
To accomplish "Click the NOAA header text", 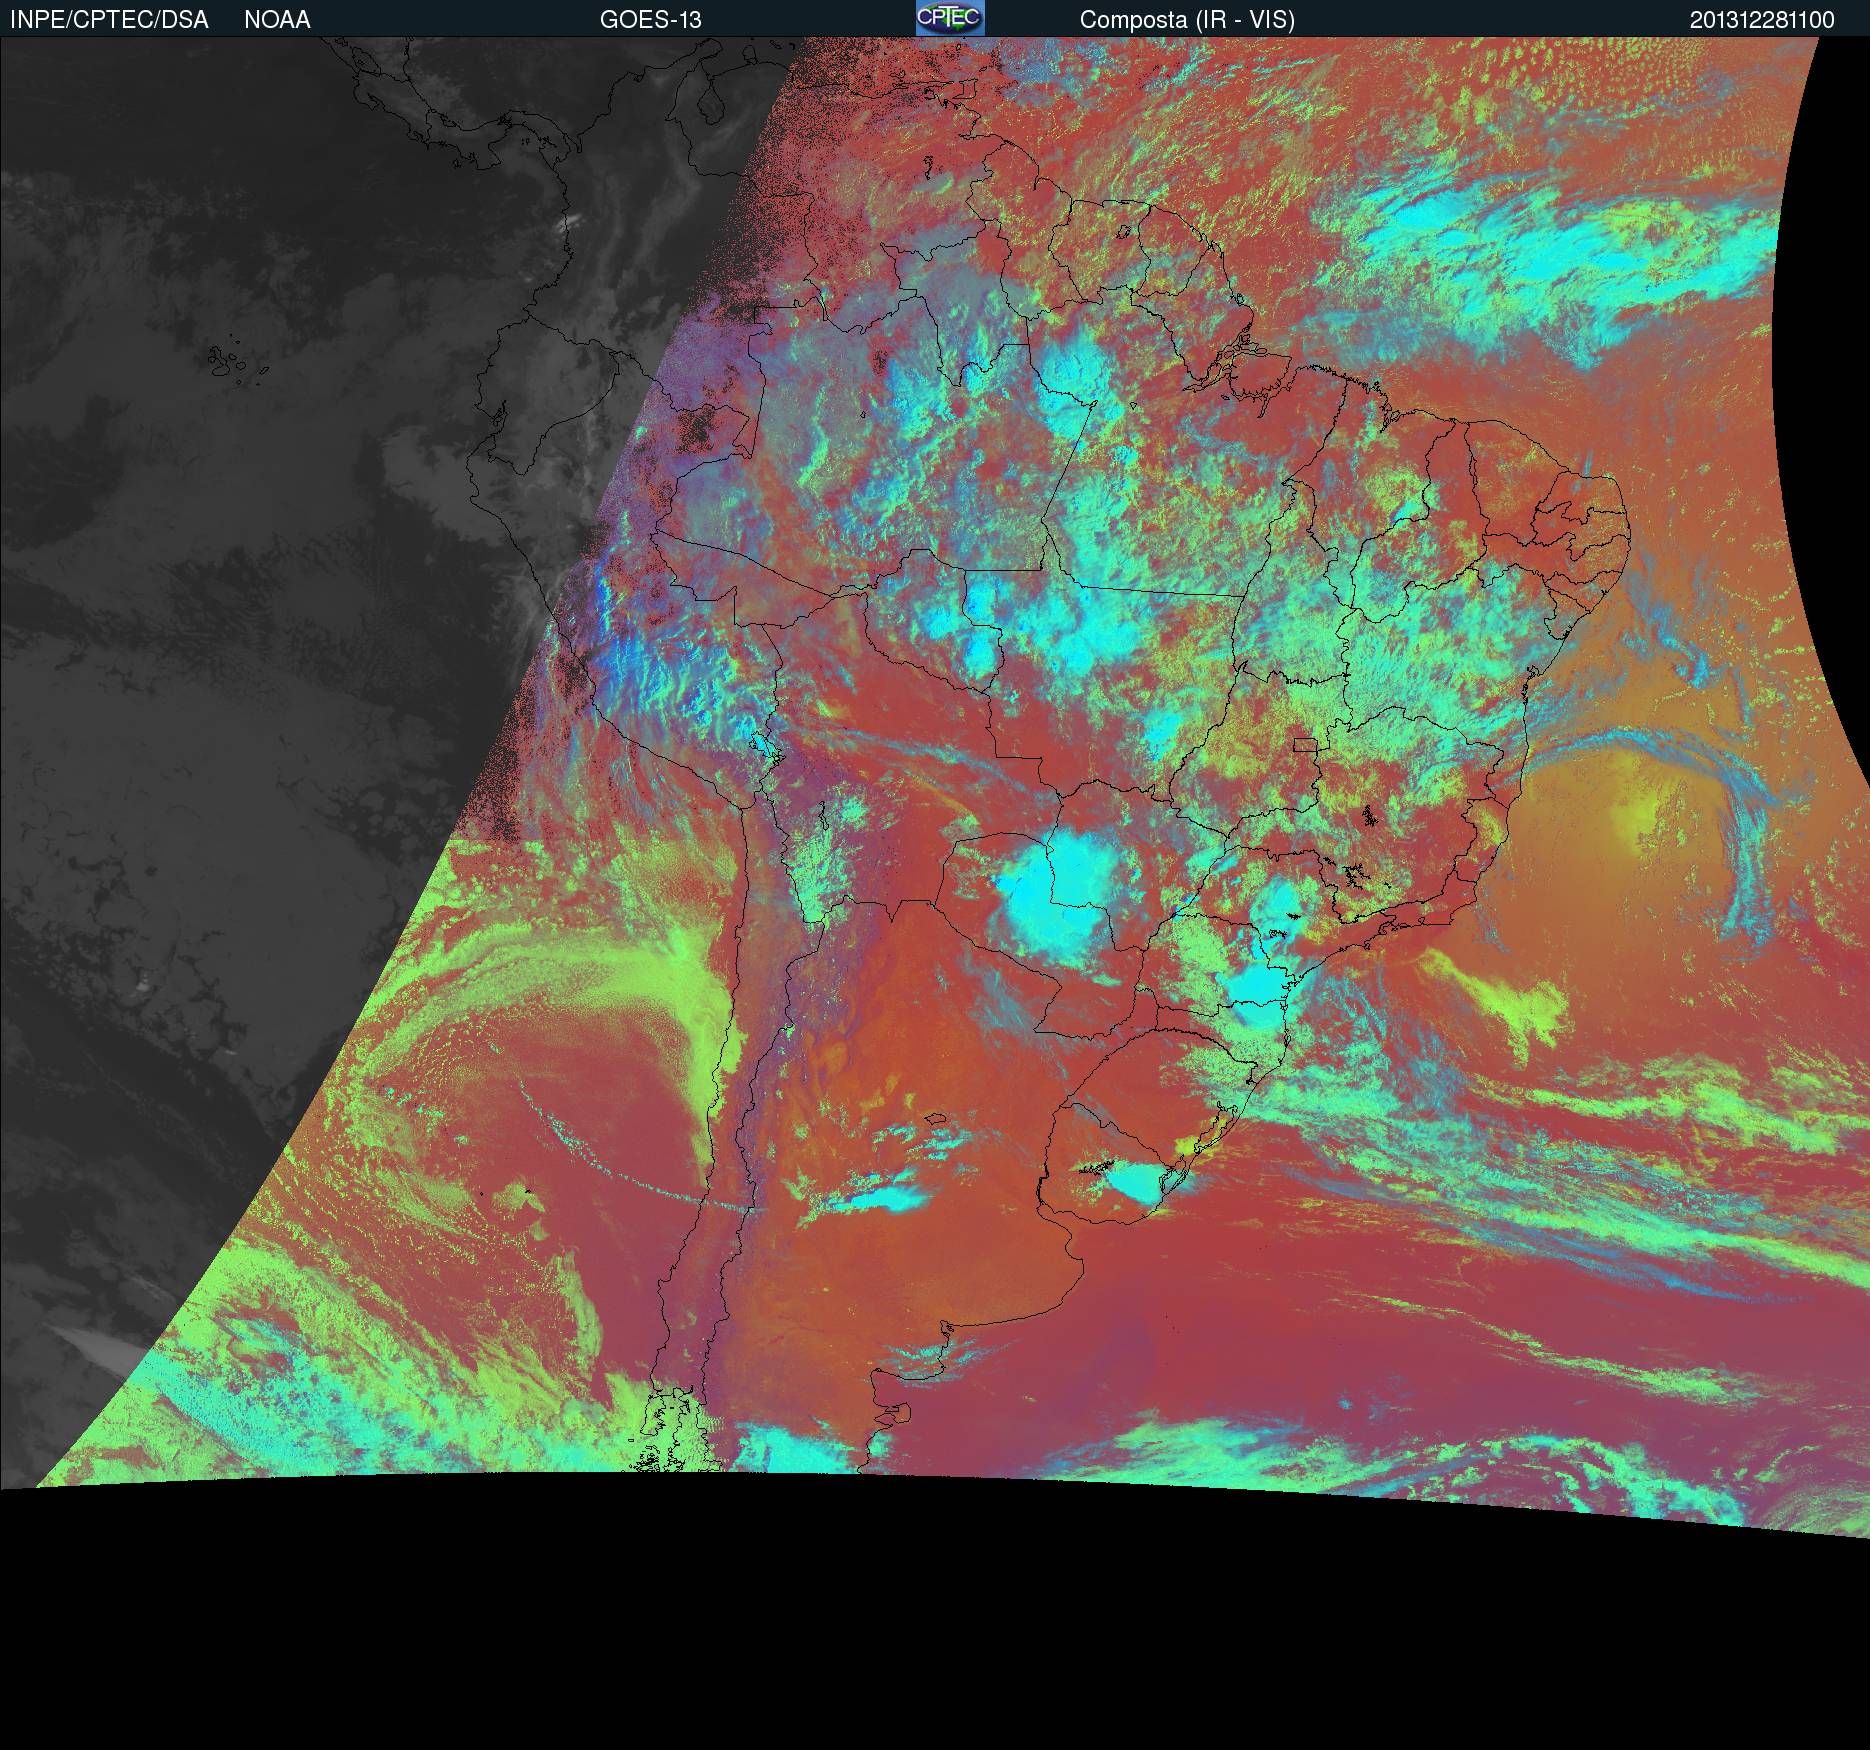I will [x=277, y=20].
